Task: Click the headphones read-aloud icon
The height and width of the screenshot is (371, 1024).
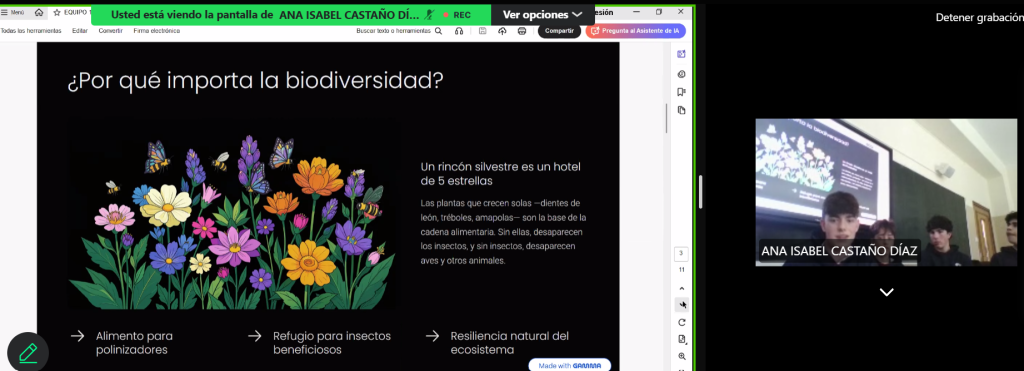Action: [459, 31]
